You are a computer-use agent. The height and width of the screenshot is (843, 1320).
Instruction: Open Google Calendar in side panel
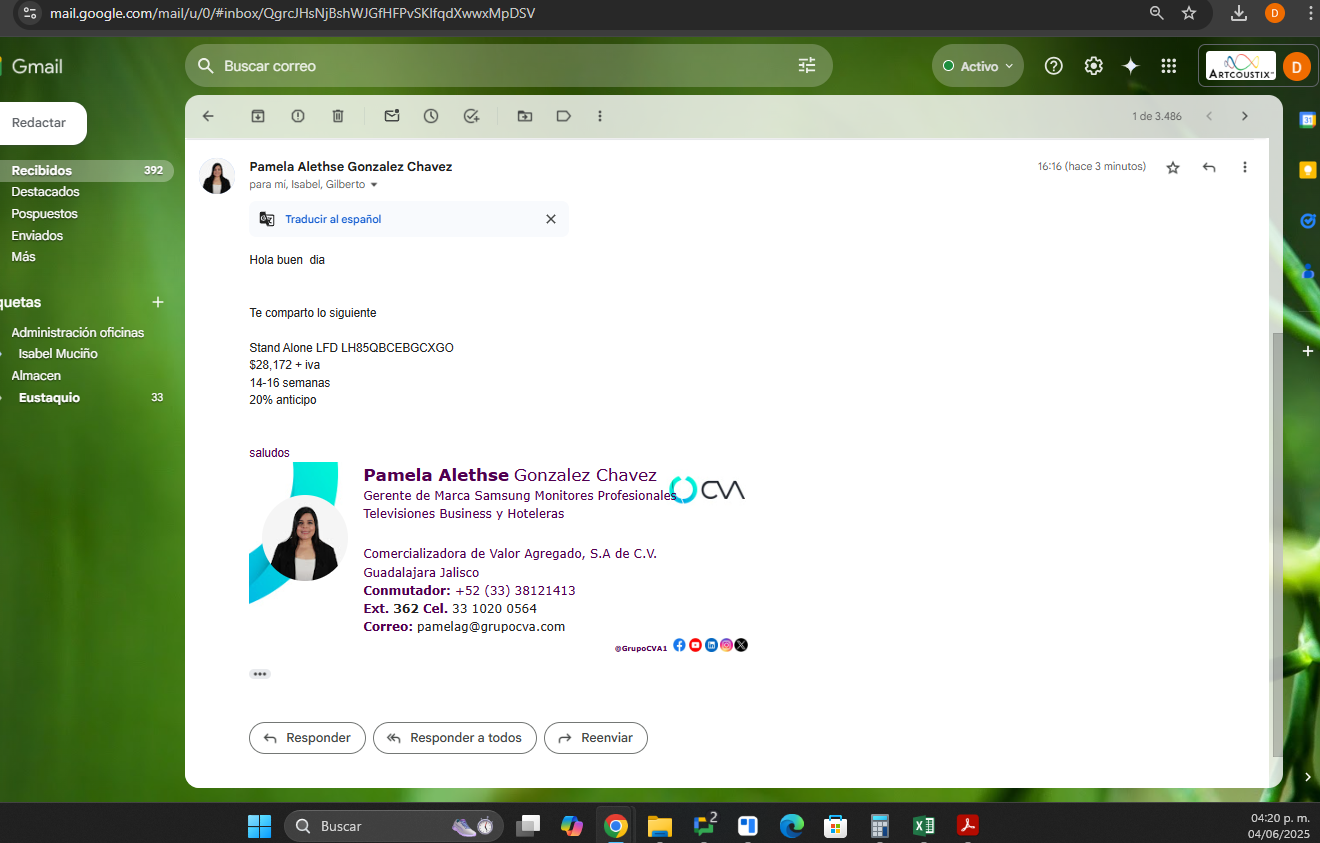(1307, 120)
